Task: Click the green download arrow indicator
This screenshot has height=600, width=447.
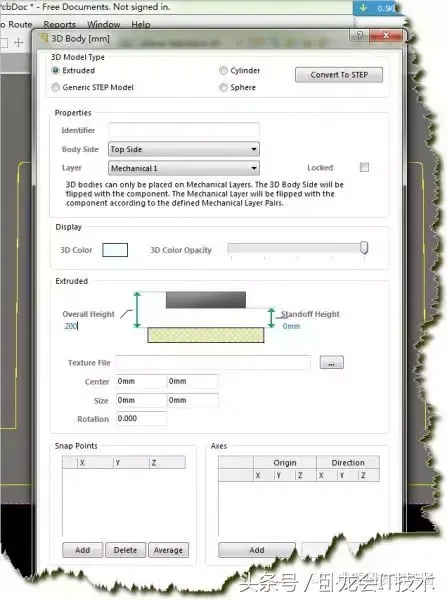Action: click(364, 8)
